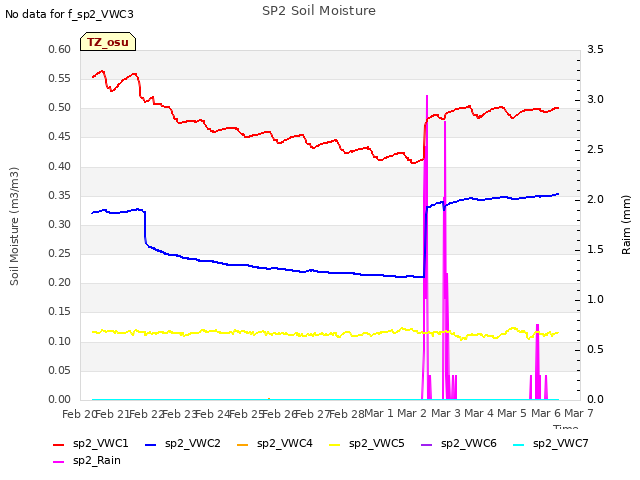Click the yellow sp2_VWC5 legend swatch

335,445
